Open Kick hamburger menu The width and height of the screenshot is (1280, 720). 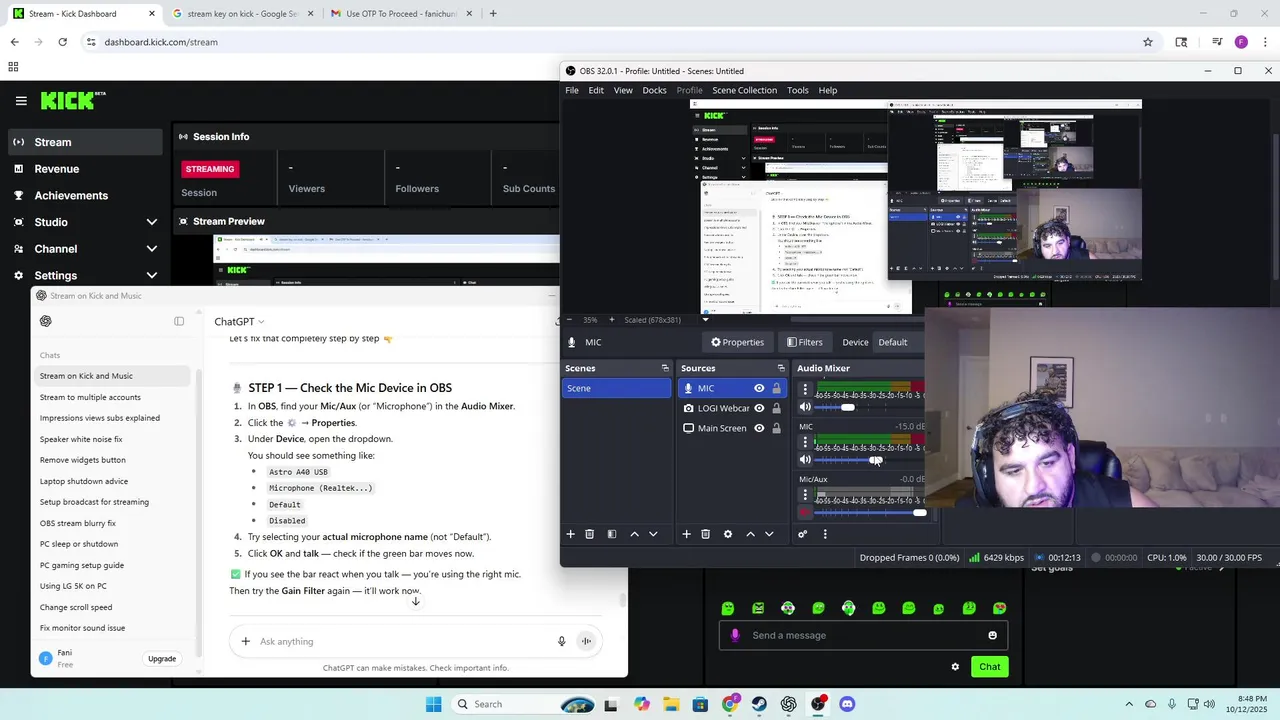point(21,101)
